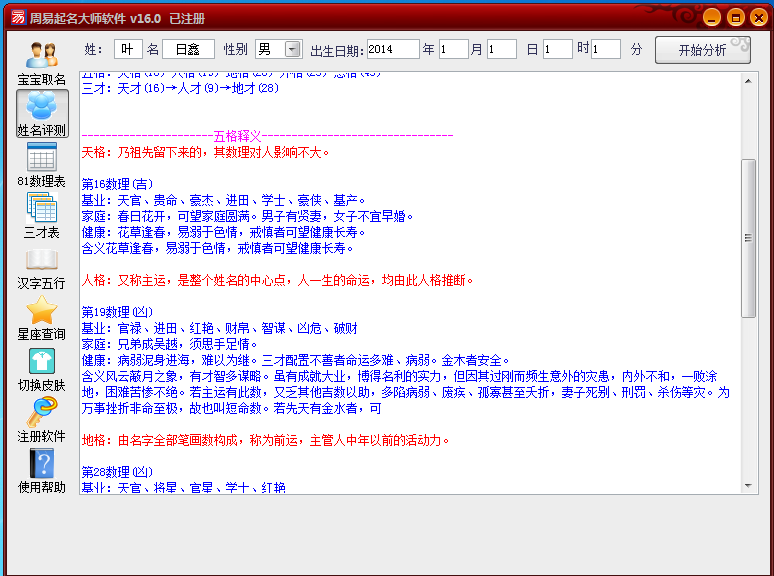
Task: Click the 姓 surname input field
Action: 127,49
